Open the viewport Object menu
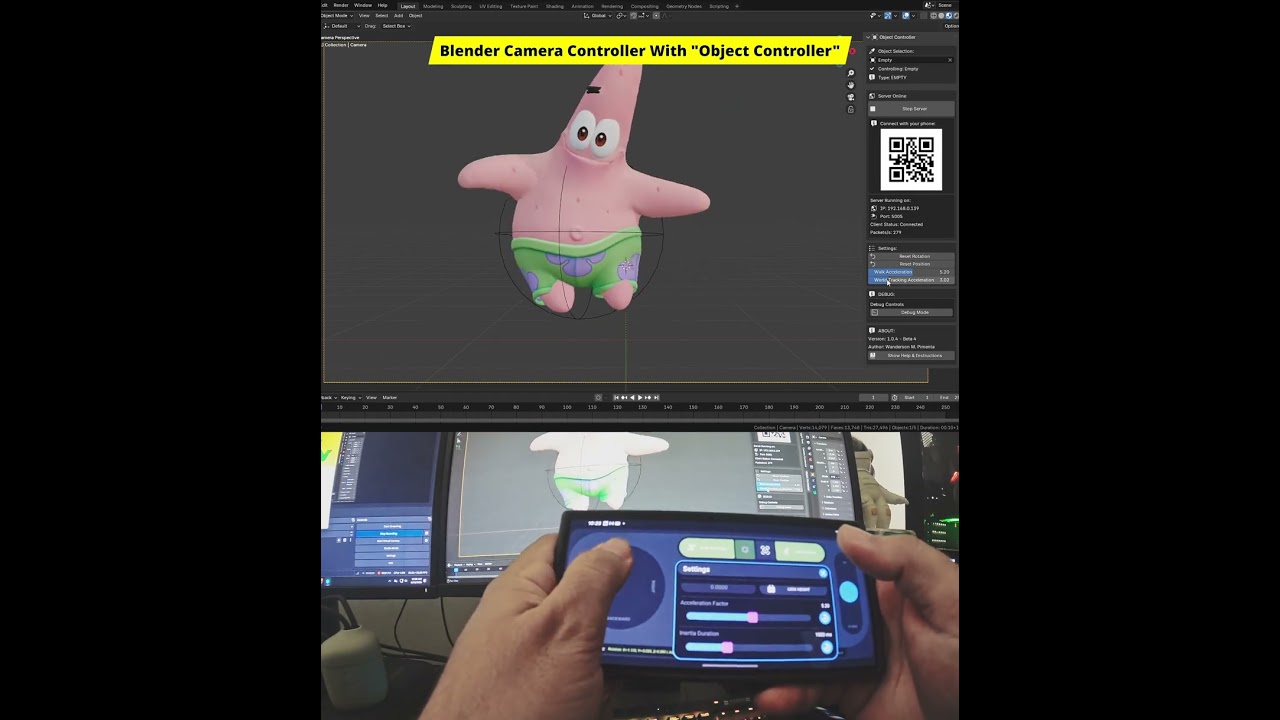The height and width of the screenshot is (720, 1280). pos(415,15)
